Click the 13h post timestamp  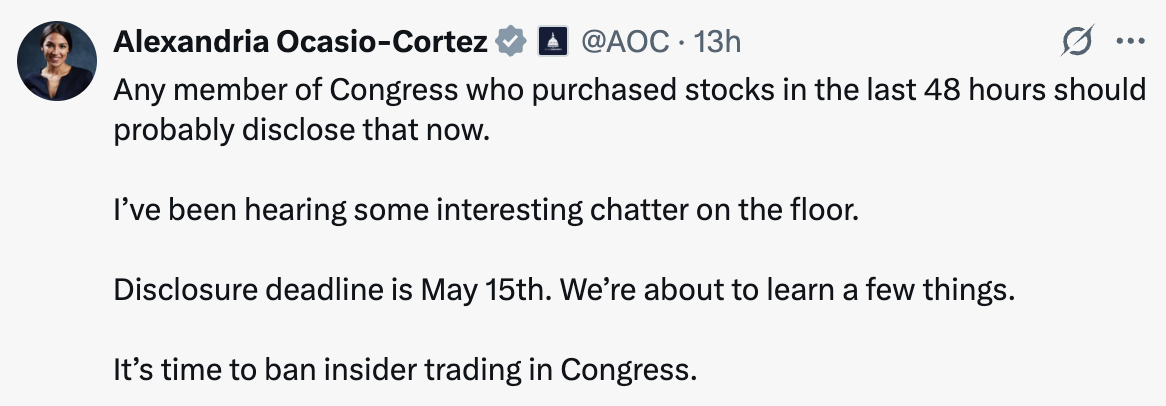tap(717, 41)
